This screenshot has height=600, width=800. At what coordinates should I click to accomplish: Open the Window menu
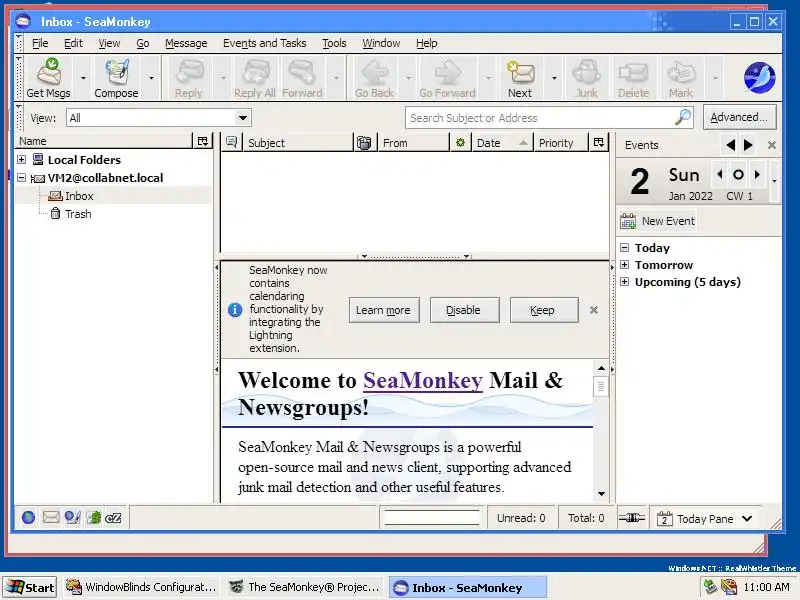coord(381,43)
